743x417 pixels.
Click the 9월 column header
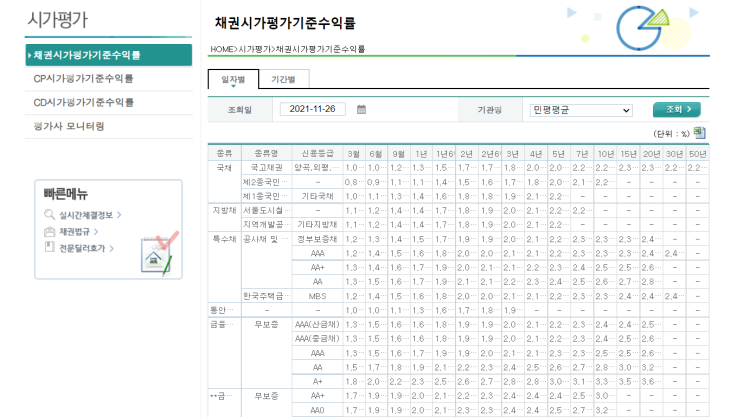tap(399, 154)
